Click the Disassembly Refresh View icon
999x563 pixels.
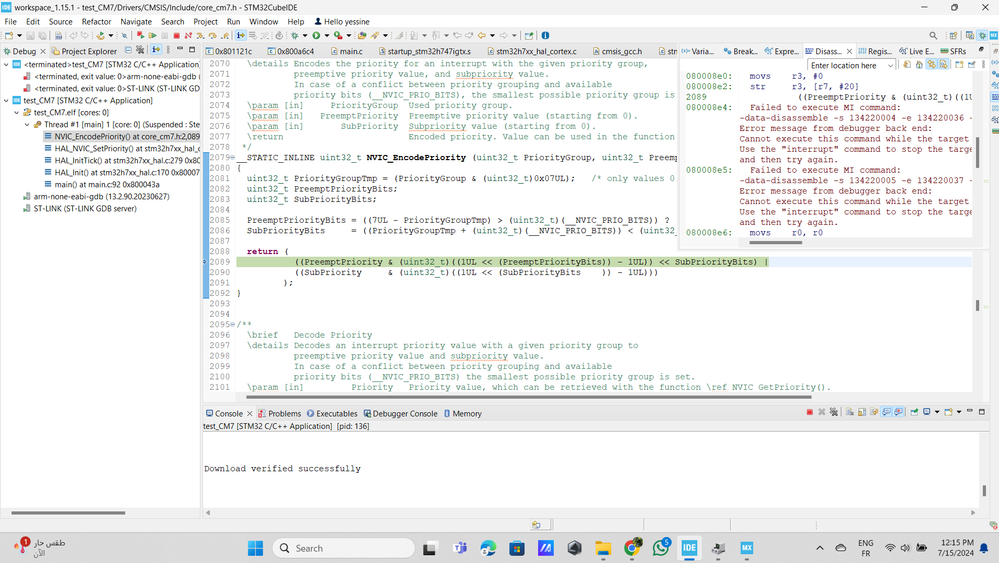907,64
